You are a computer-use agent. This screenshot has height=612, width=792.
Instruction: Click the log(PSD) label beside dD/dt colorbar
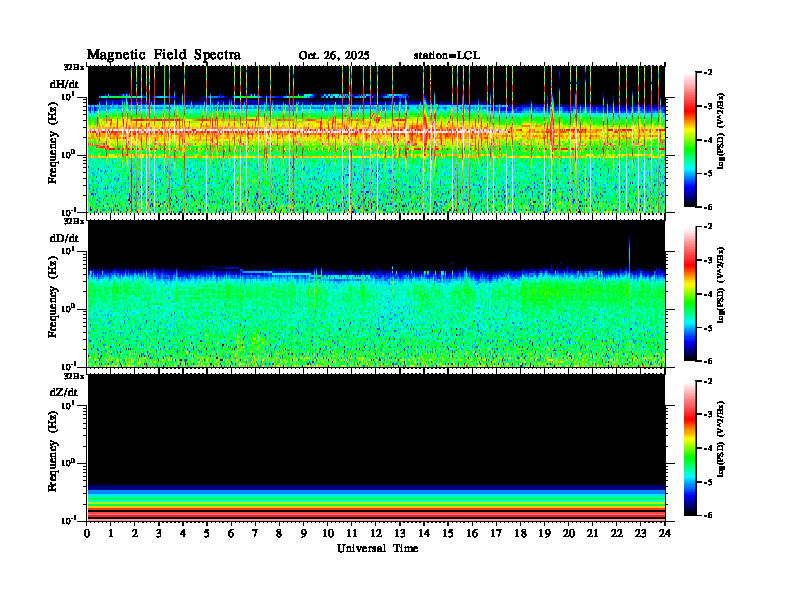click(722, 286)
